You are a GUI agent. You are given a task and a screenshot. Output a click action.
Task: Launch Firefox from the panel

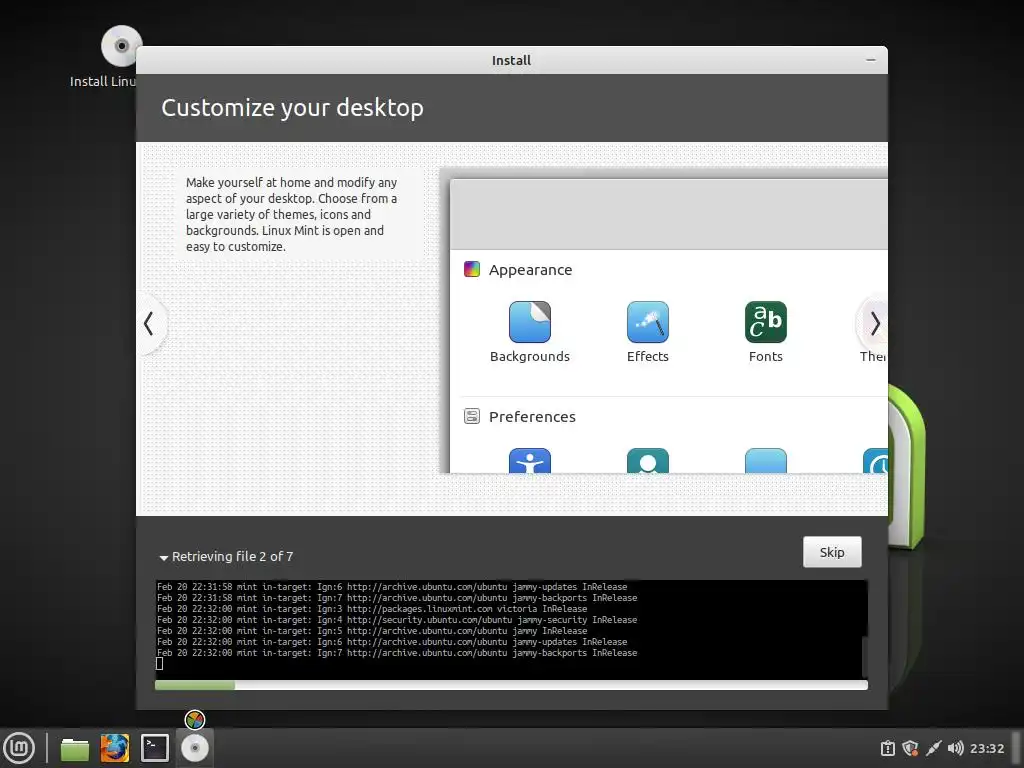(114, 748)
